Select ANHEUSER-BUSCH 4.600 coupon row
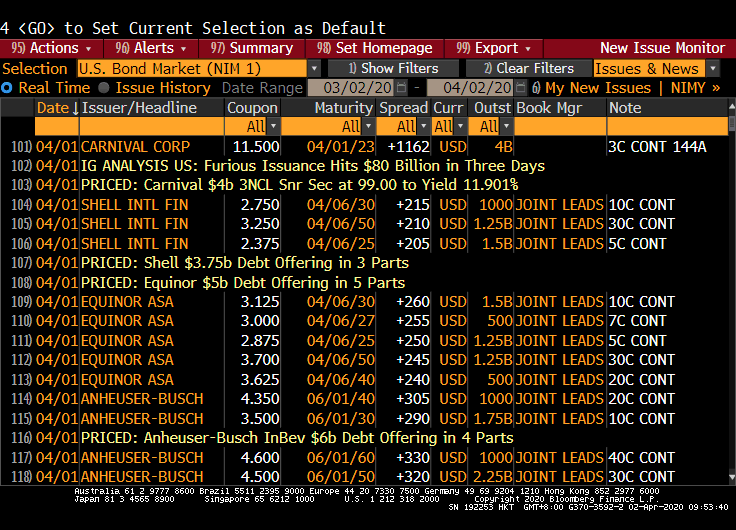Image resolution: width=736 pixels, height=530 pixels. (x=364, y=458)
